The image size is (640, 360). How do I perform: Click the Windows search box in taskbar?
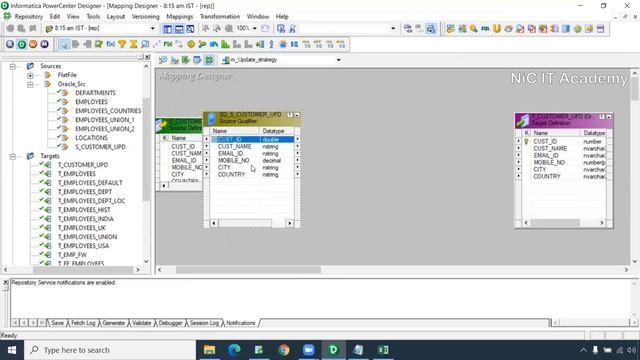coord(110,350)
